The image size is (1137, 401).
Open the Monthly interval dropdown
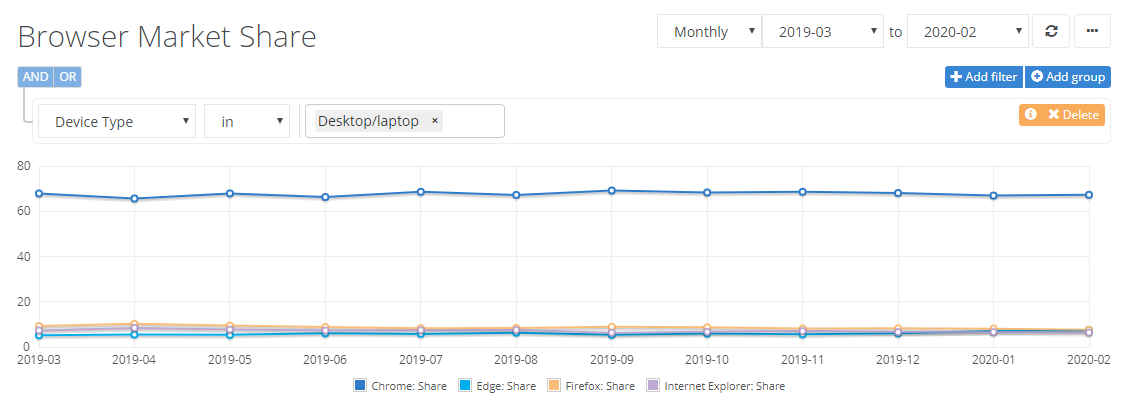coord(709,31)
